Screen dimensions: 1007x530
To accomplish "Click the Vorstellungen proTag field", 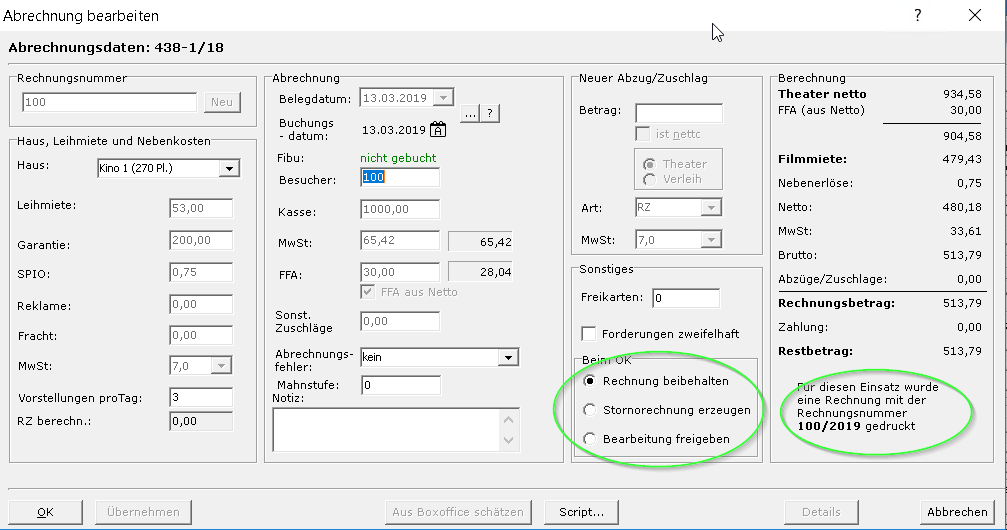I will click(x=200, y=398).
